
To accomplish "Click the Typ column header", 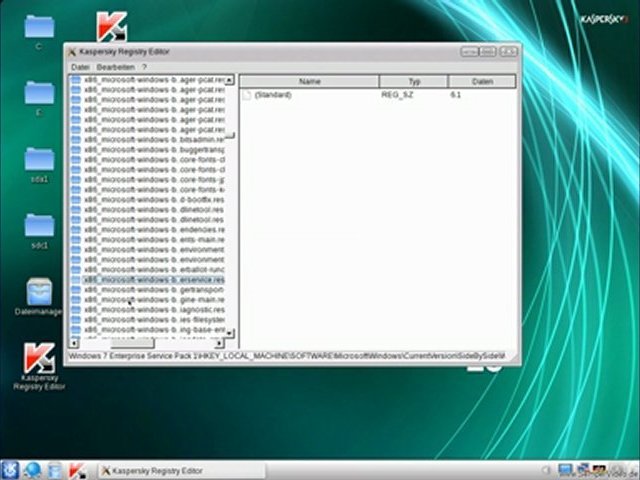I will click(x=413, y=81).
